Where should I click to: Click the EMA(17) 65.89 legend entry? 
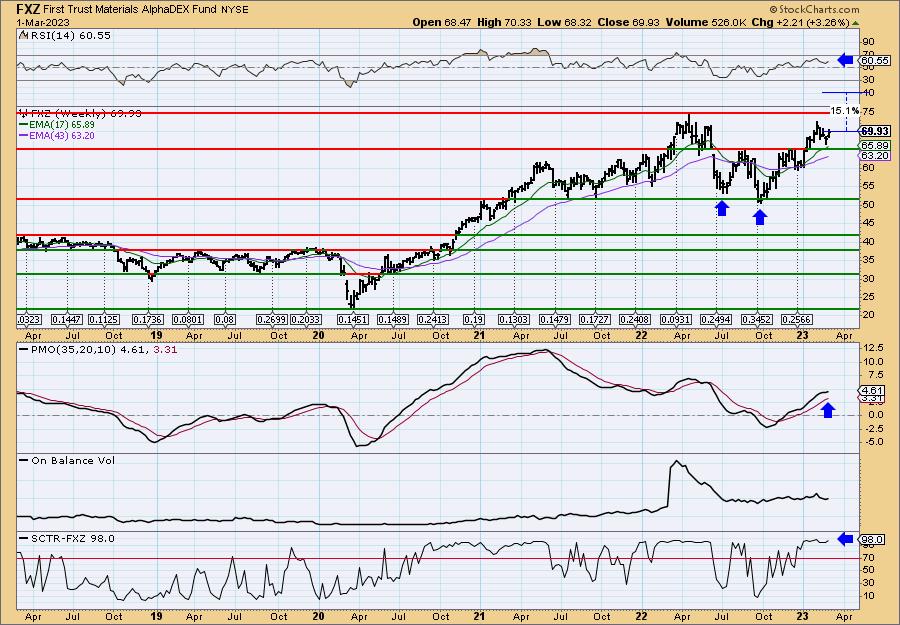coord(57,125)
